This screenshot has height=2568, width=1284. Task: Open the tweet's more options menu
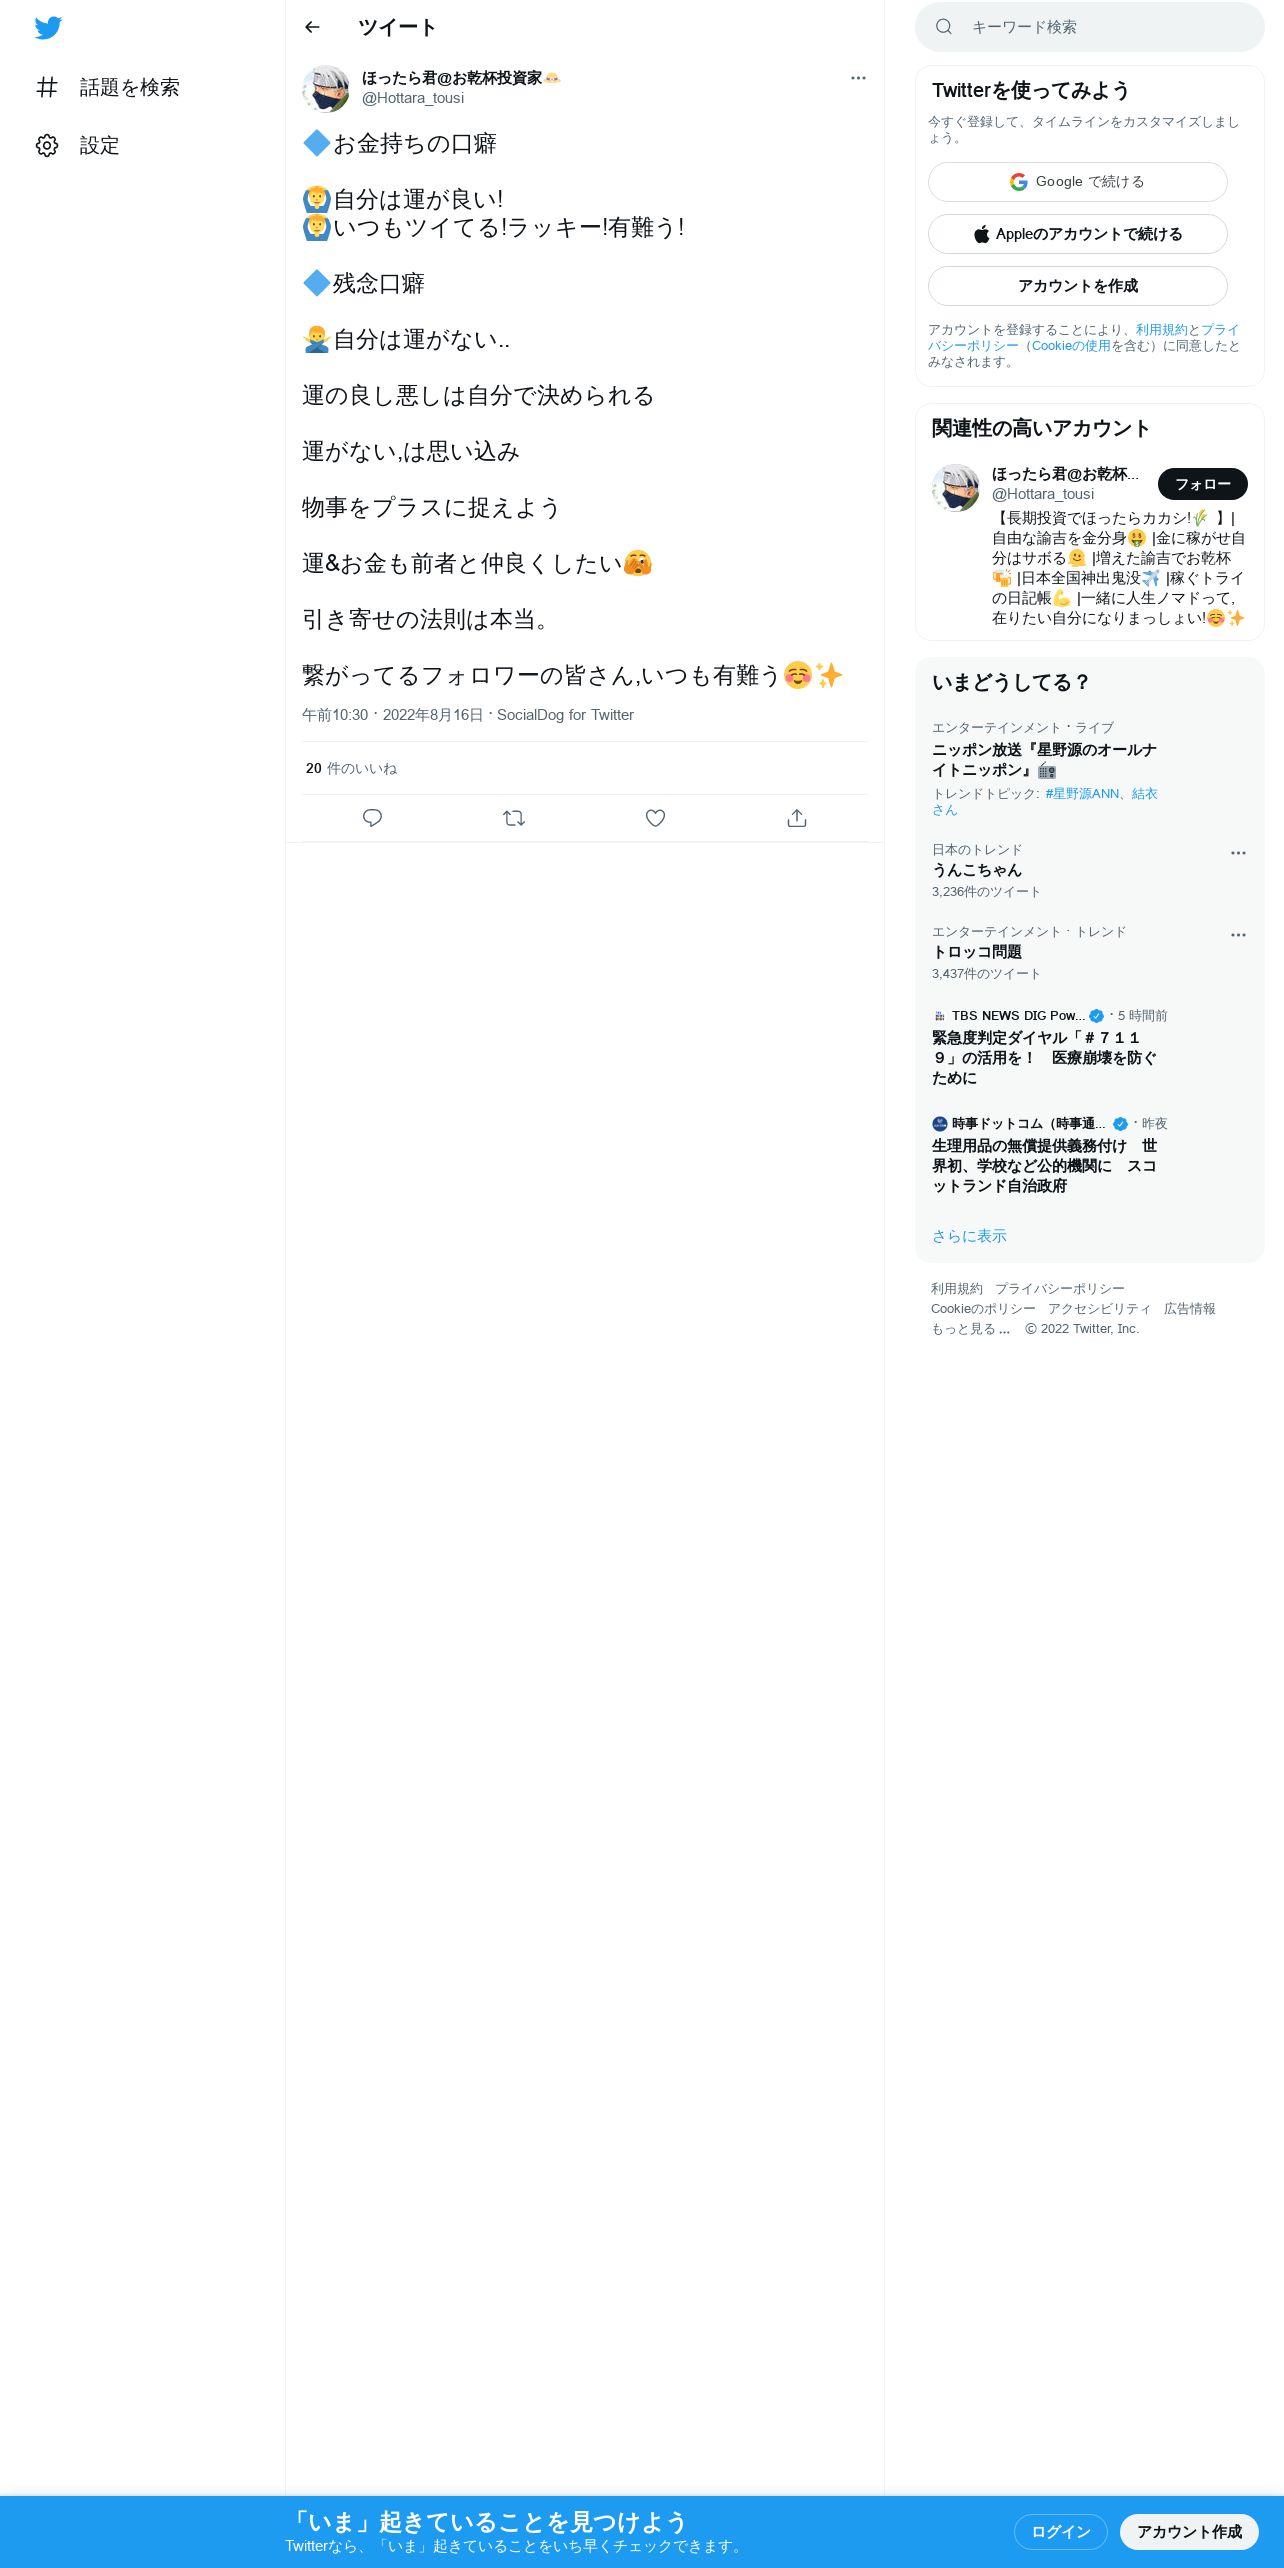[858, 78]
